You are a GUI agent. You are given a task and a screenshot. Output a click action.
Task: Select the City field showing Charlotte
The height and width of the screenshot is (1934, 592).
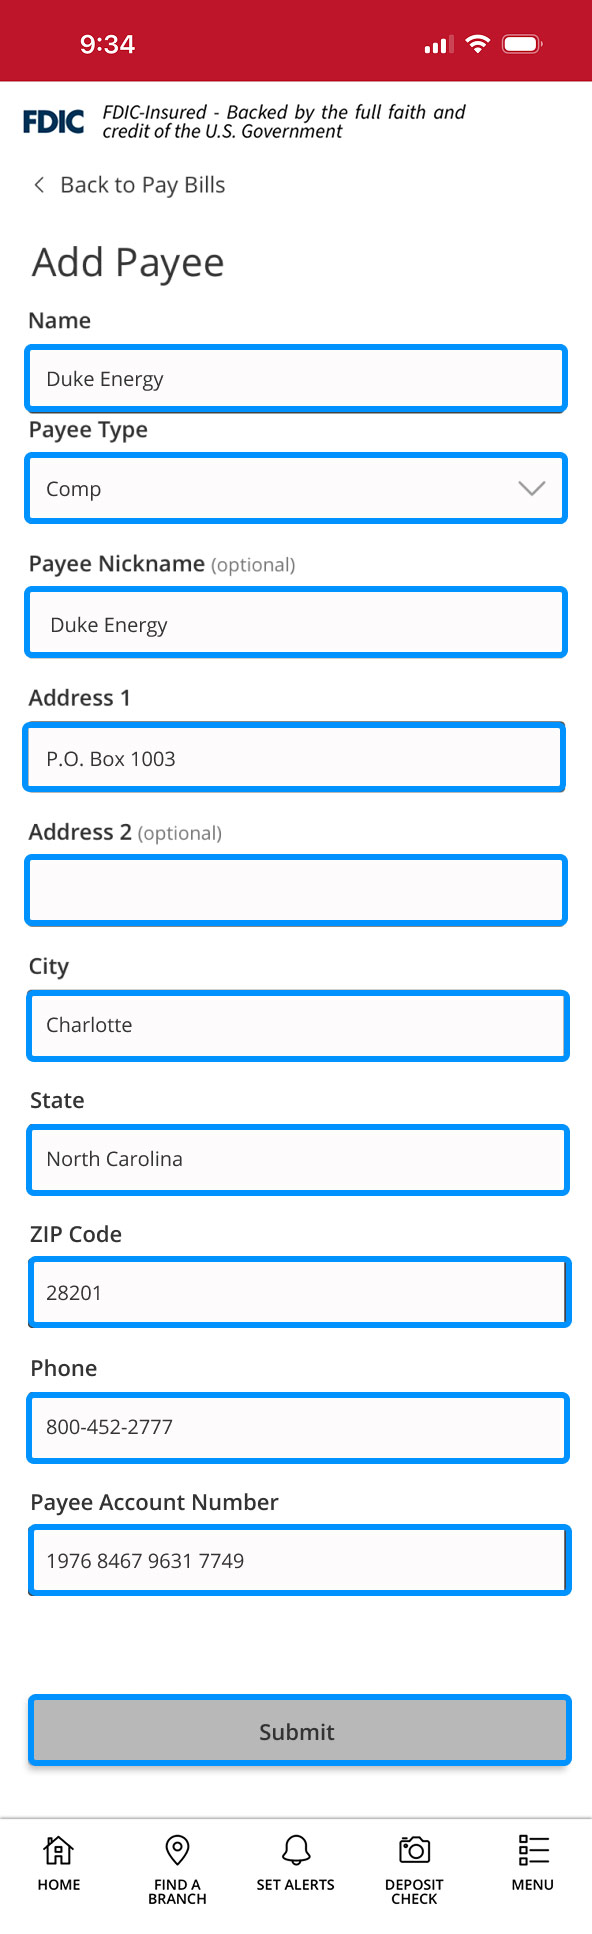[x=297, y=1025]
